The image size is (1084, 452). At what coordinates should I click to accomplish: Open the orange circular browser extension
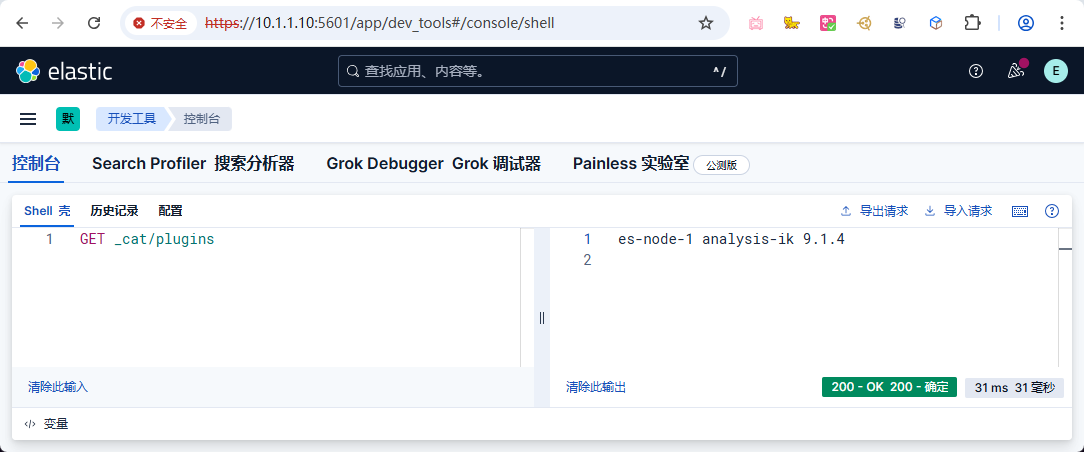pos(864,23)
